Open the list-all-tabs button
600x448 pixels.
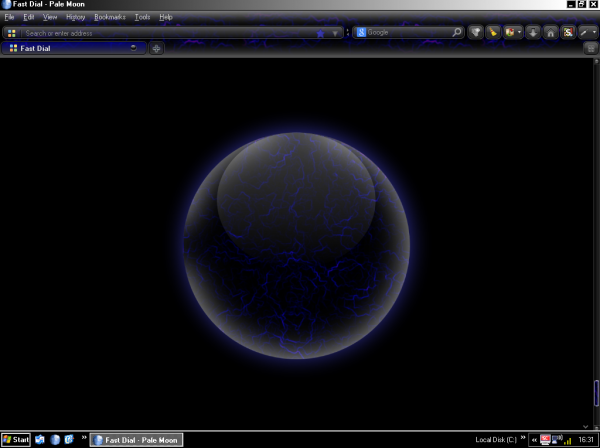click(591, 48)
